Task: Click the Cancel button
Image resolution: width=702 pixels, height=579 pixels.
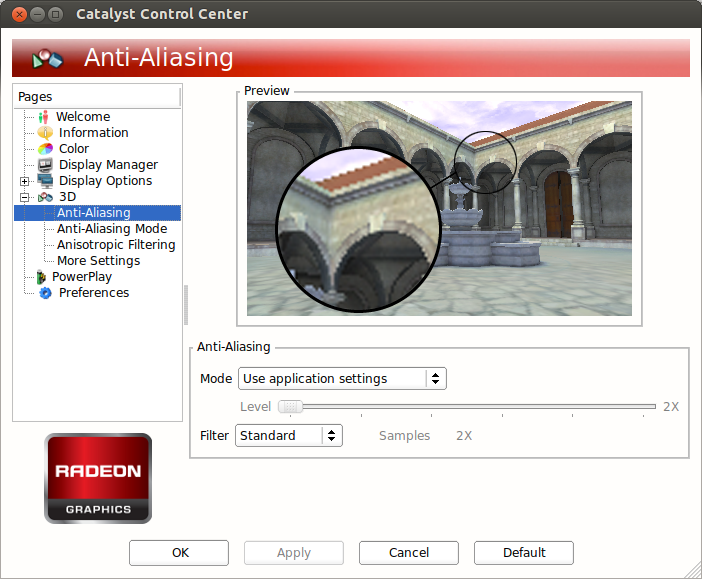Action: (409, 553)
